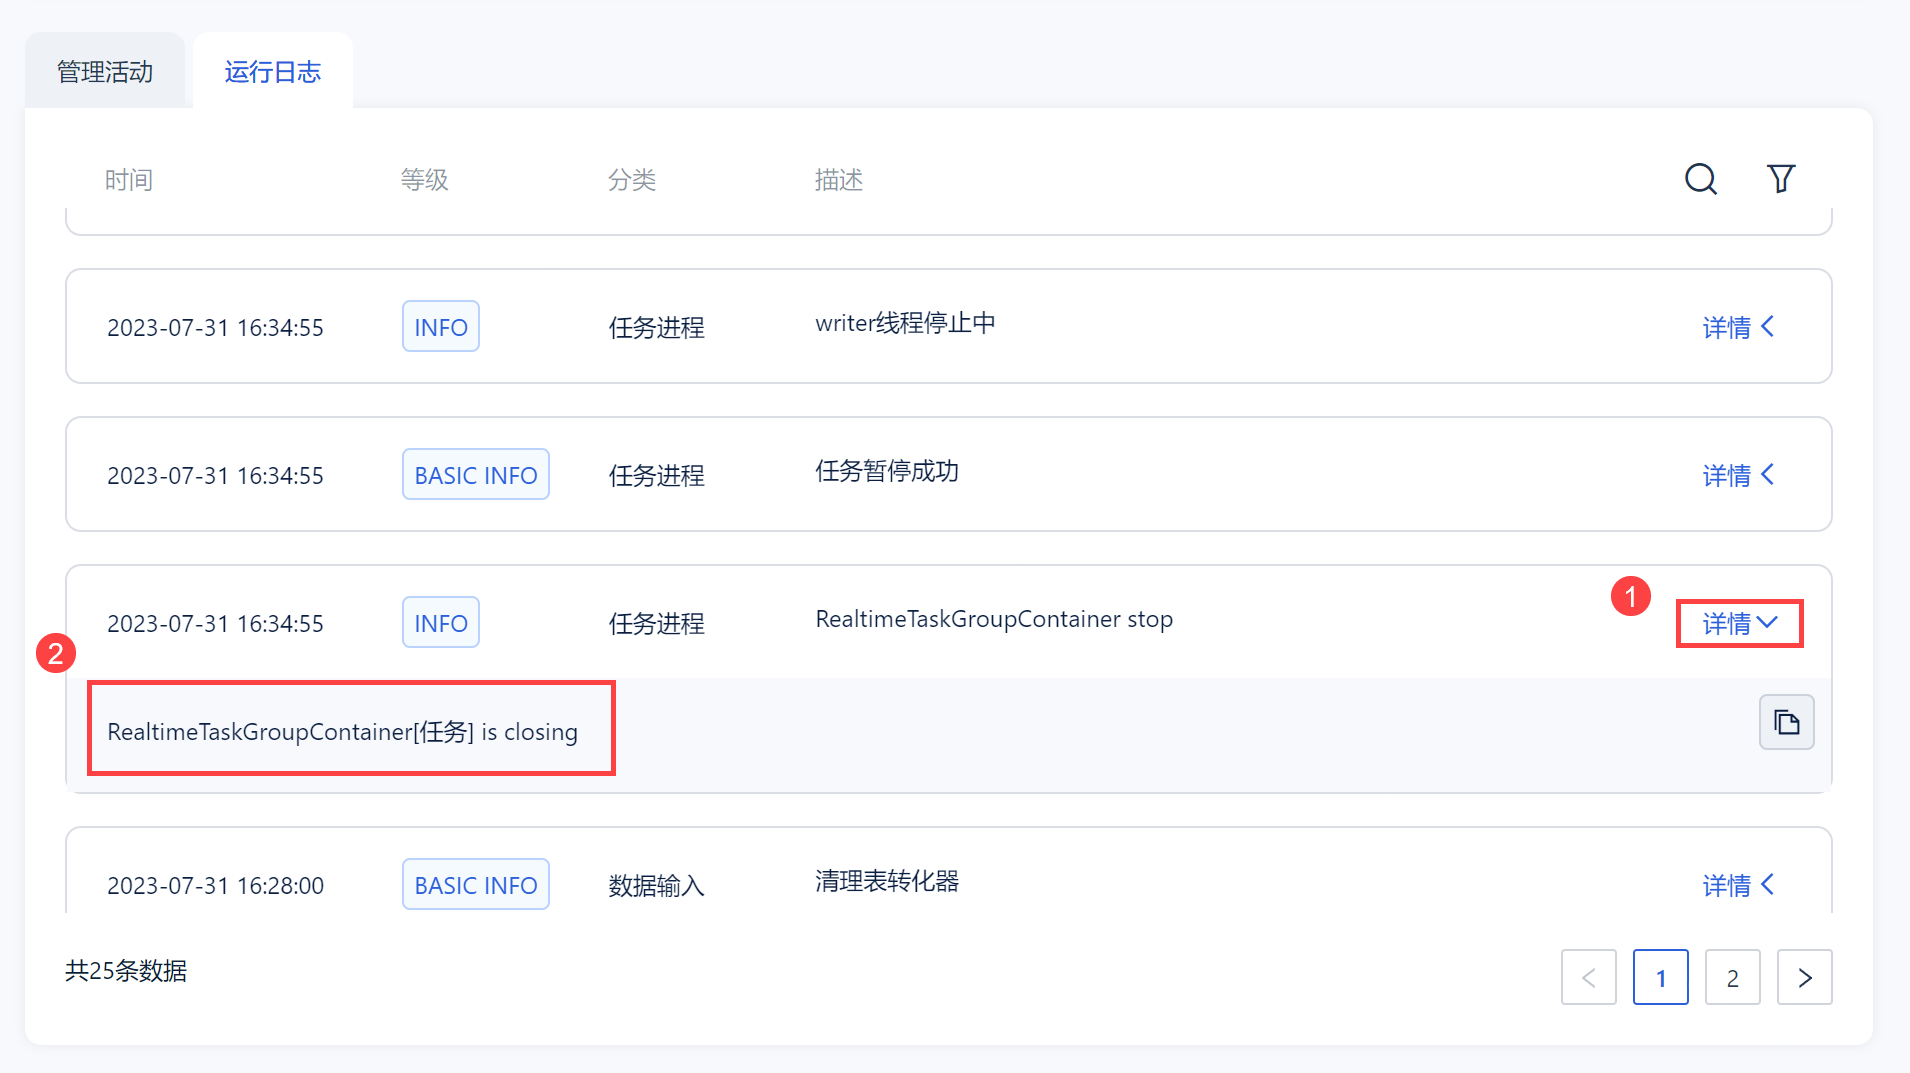Expand 详情 for writer线程停止中 log

pos(1738,327)
